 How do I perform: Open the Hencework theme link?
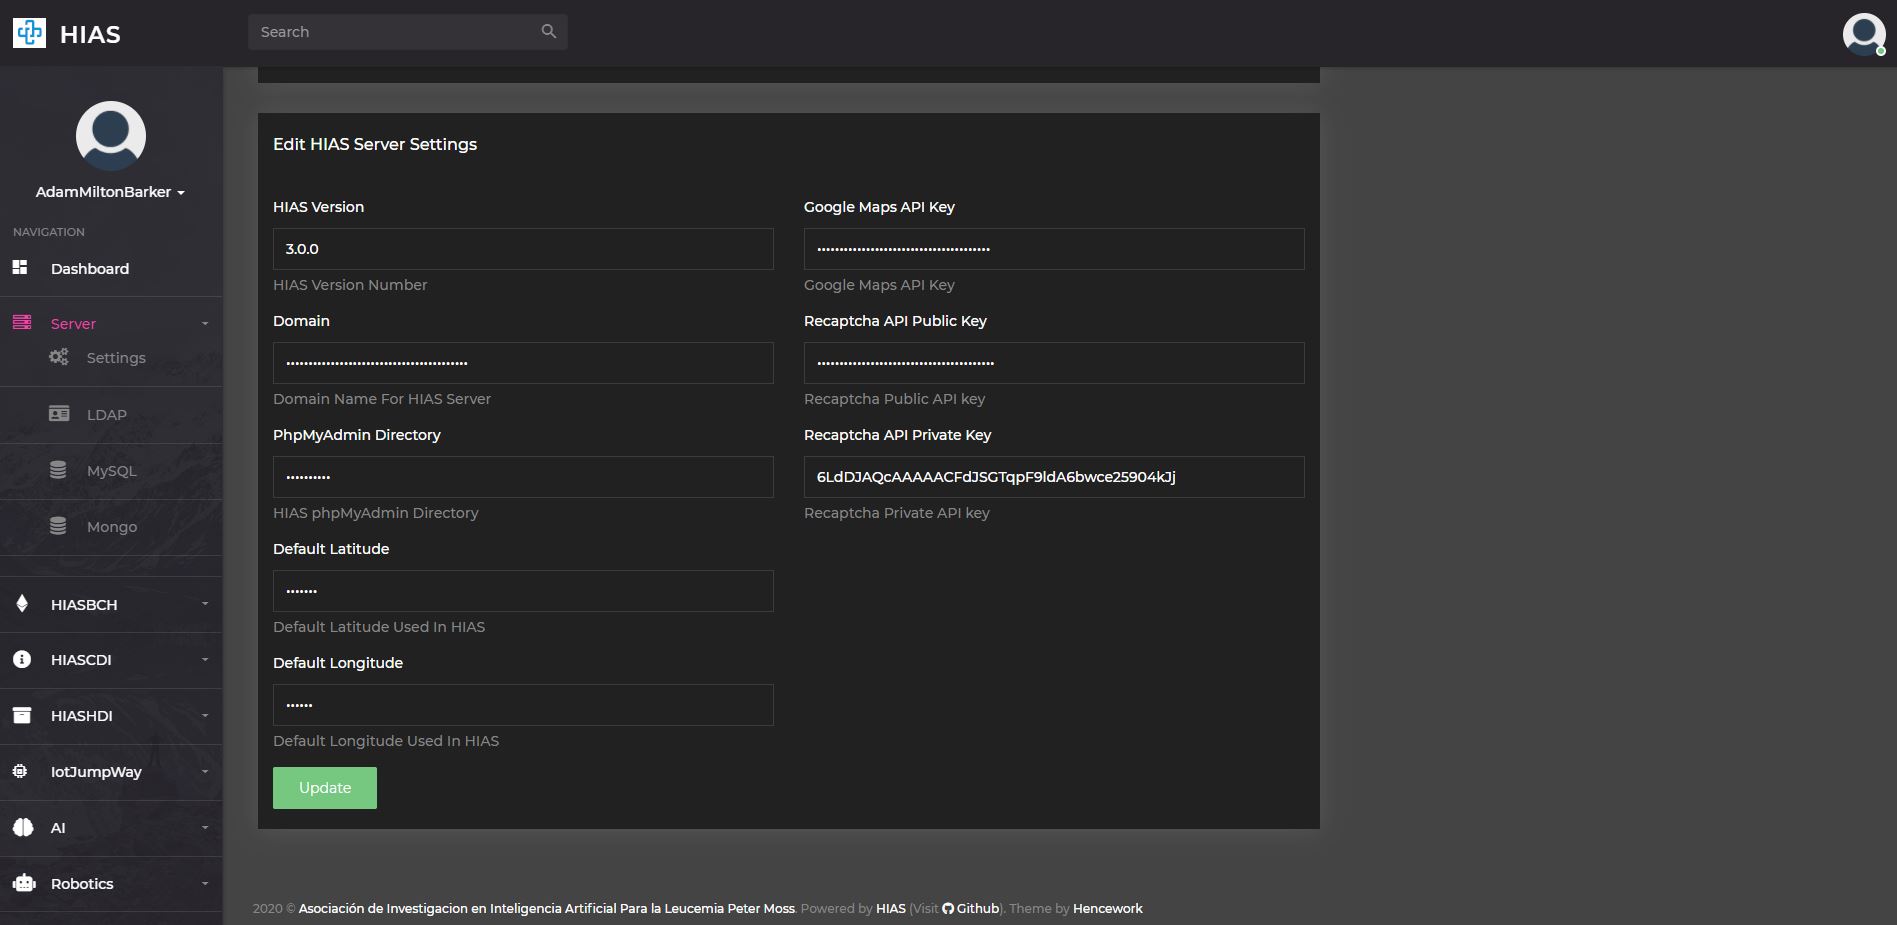1108,908
